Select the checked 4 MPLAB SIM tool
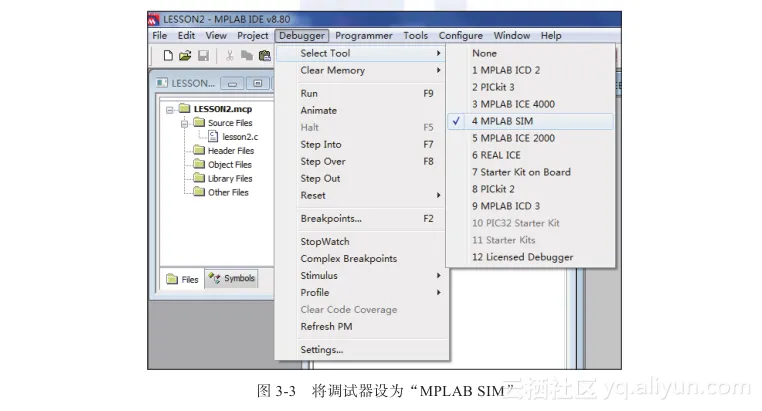This screenshot has height=411, width=762. tap(530, 121)
